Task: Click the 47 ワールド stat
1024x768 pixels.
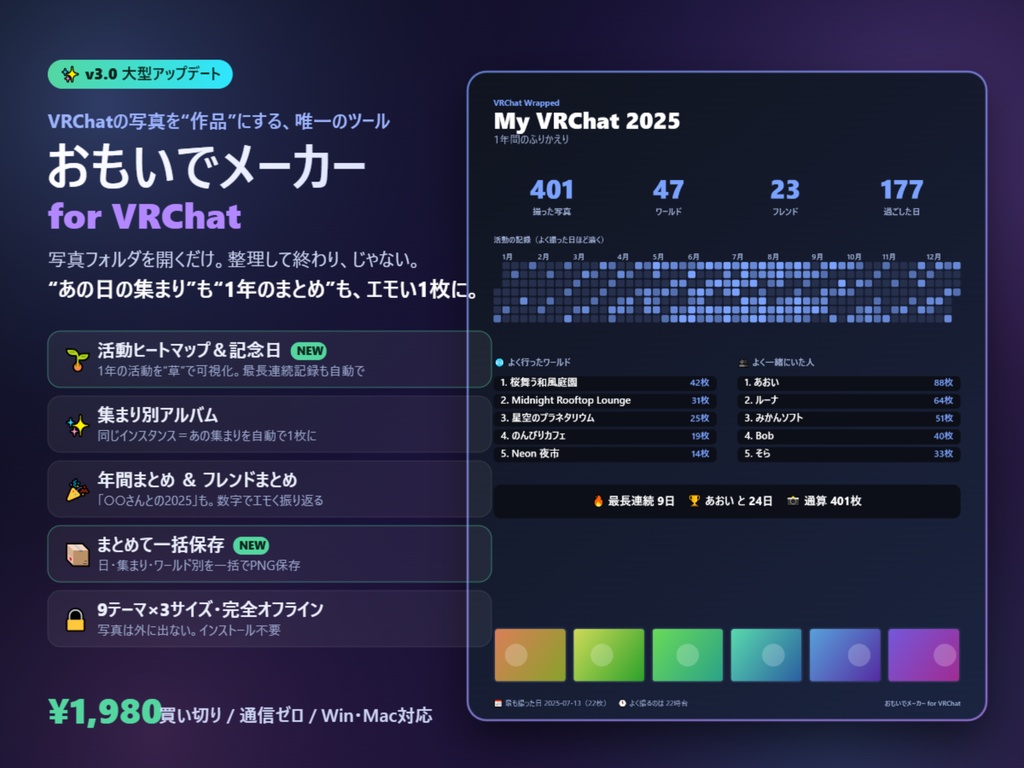Action: coord(668,197)
